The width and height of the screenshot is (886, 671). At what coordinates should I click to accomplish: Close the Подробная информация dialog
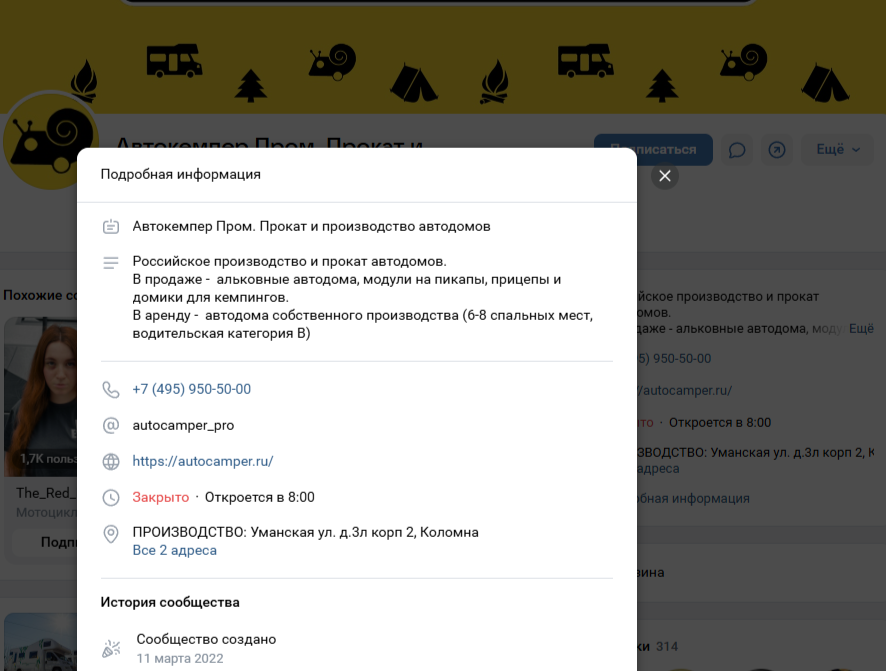[663, 175]
